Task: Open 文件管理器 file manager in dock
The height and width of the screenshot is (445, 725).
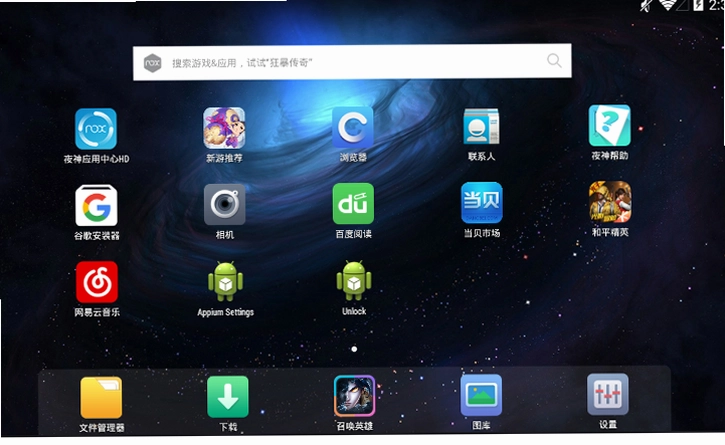Action: tap(101, 397)
